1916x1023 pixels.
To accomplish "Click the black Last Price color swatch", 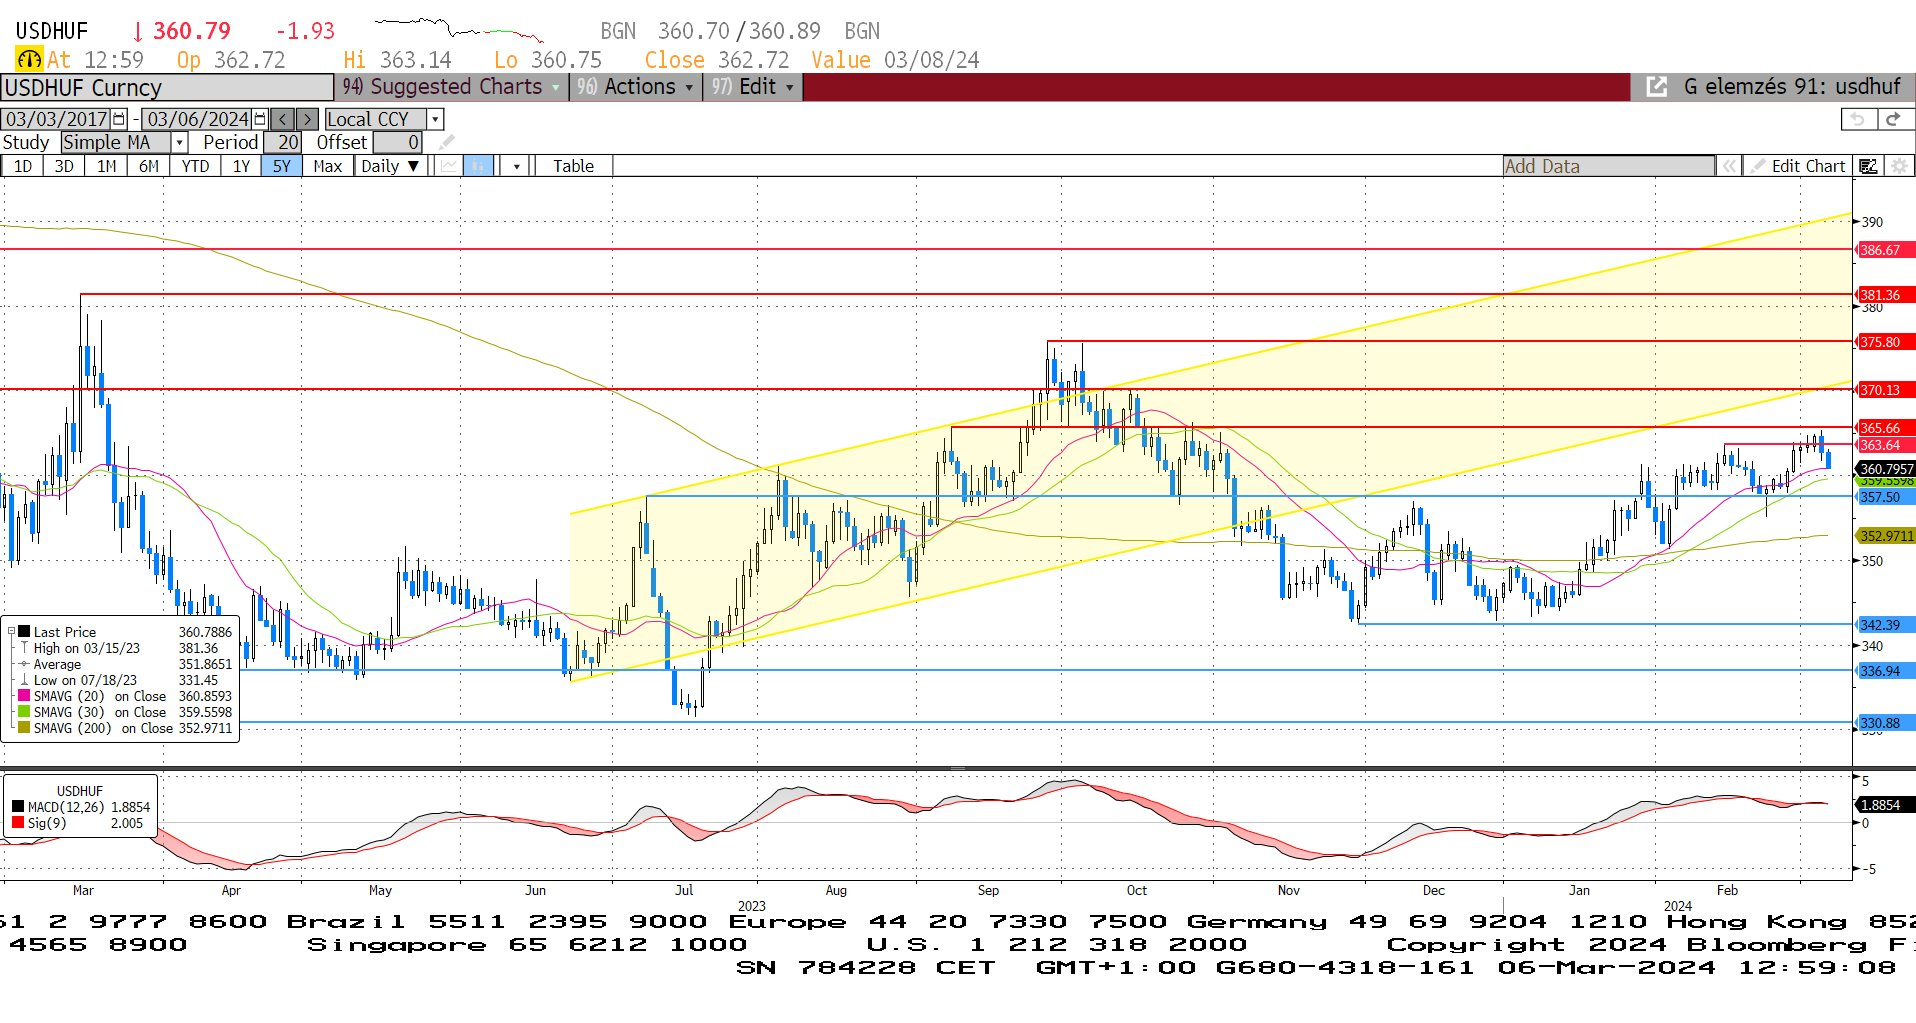I will coord(24,632).
